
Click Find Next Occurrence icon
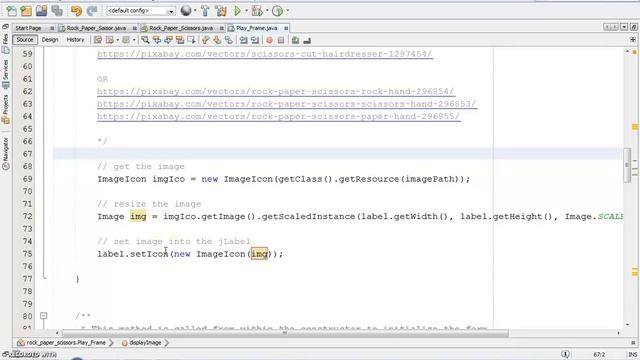(x=168, y=40)
